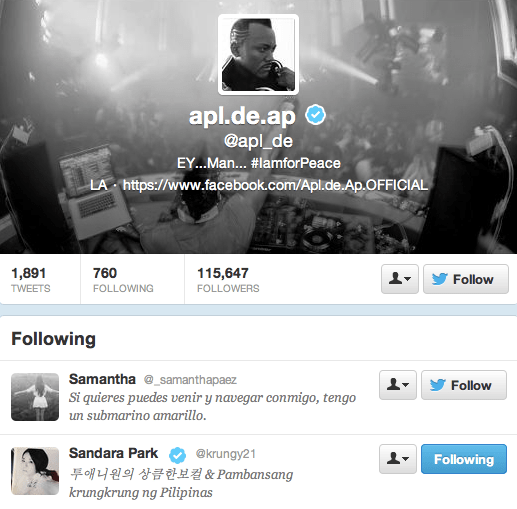Open the 760 Following stat
The height and width of the screenshot is (509, 517).
click(123, 280)
